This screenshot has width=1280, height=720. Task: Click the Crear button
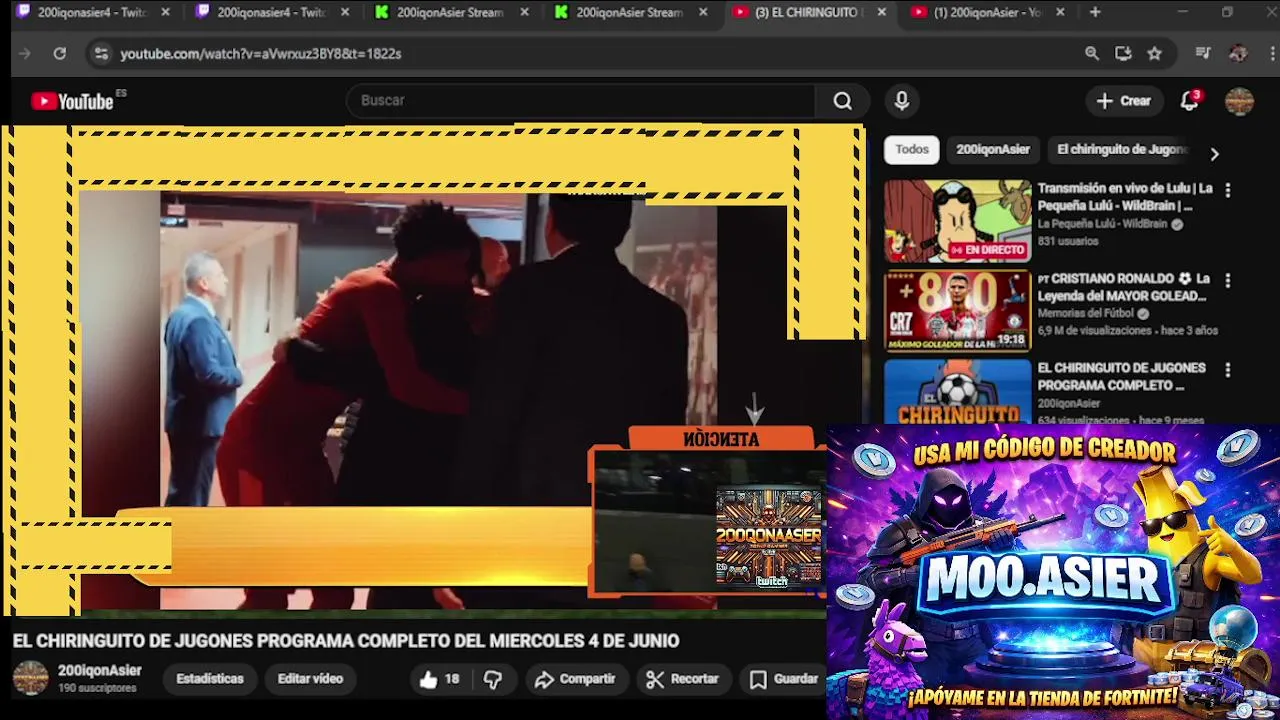click(1124, 101)
